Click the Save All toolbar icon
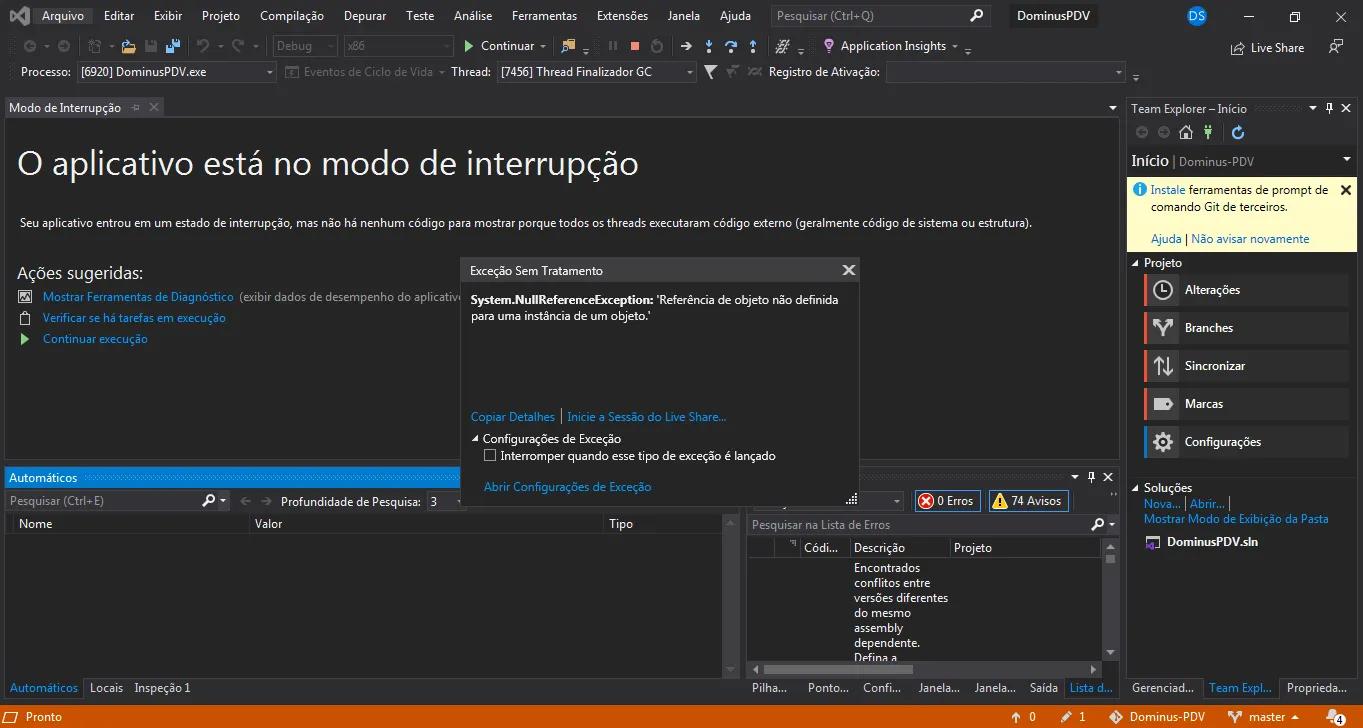This screenshot has width=1363, height=728. pyautogui.click(x=172, y=46)
